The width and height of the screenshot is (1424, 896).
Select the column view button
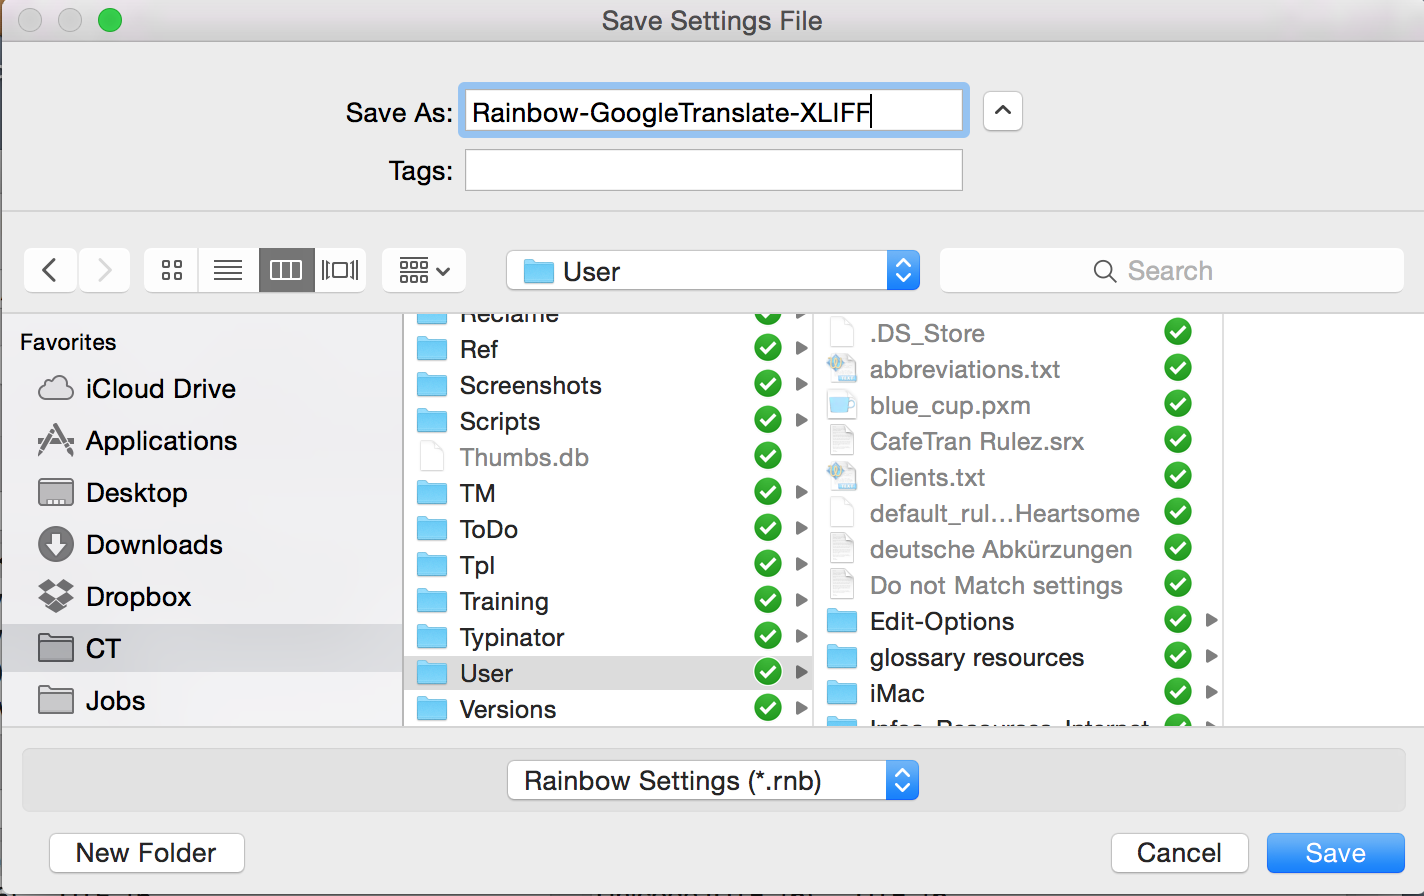pyautogui.click(x=286, y=271)
